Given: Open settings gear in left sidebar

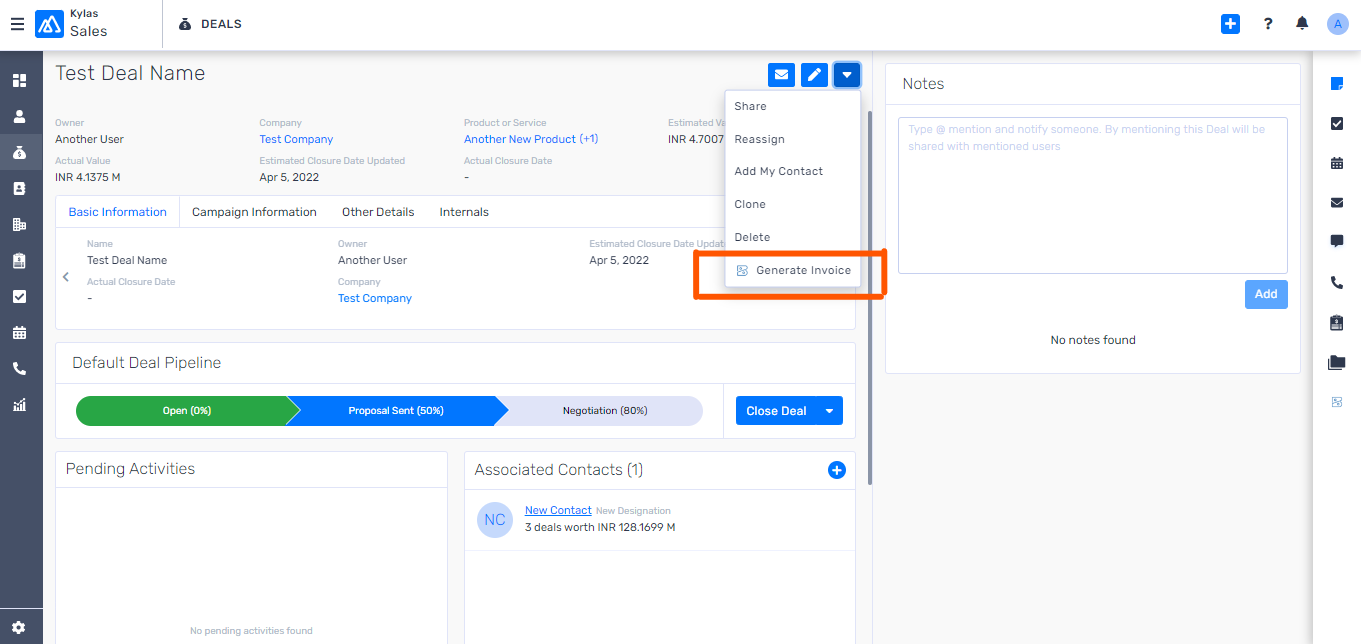Looking at the screenshot, I should point(19,627).
